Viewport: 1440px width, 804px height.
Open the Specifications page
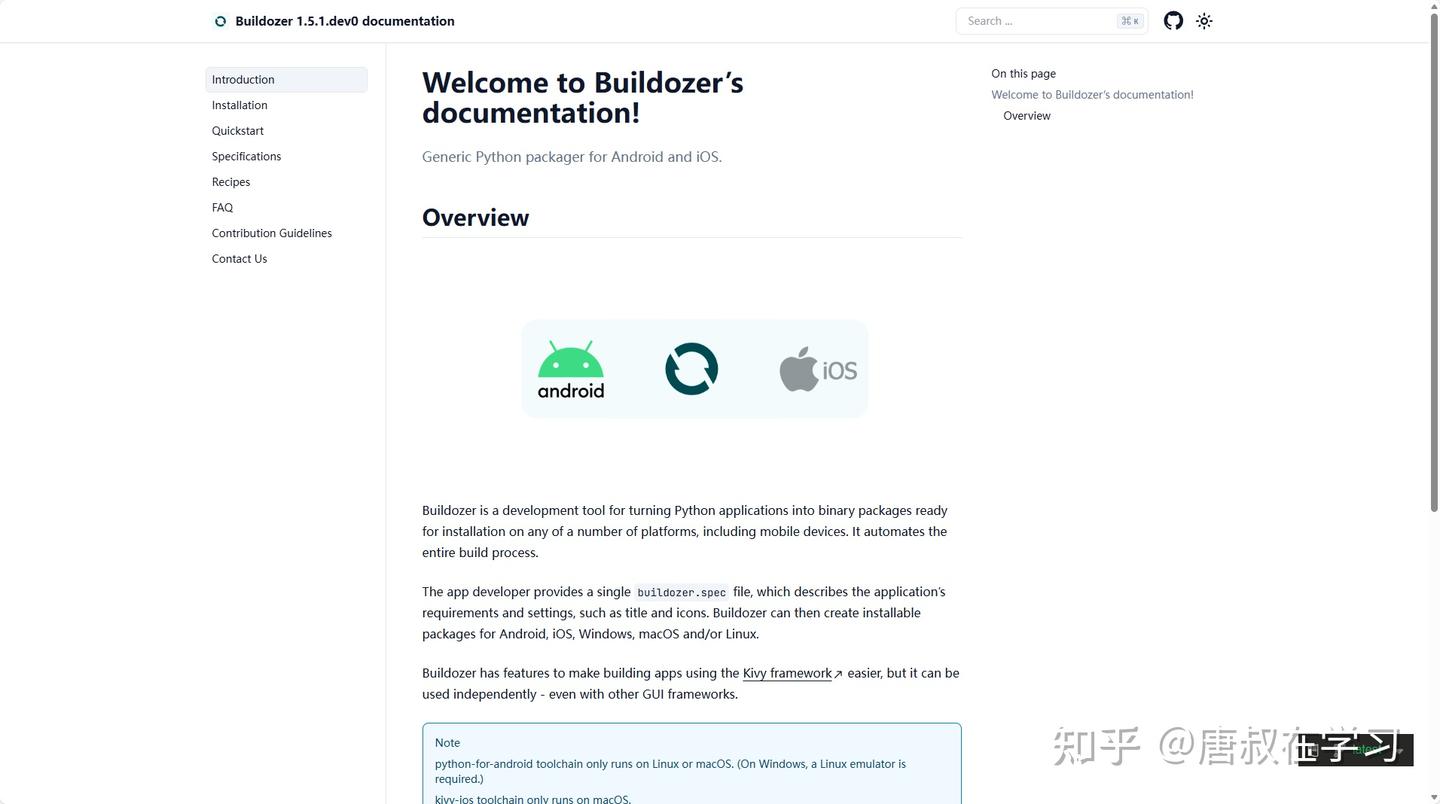pyautogui.click(x=246, y=157)
